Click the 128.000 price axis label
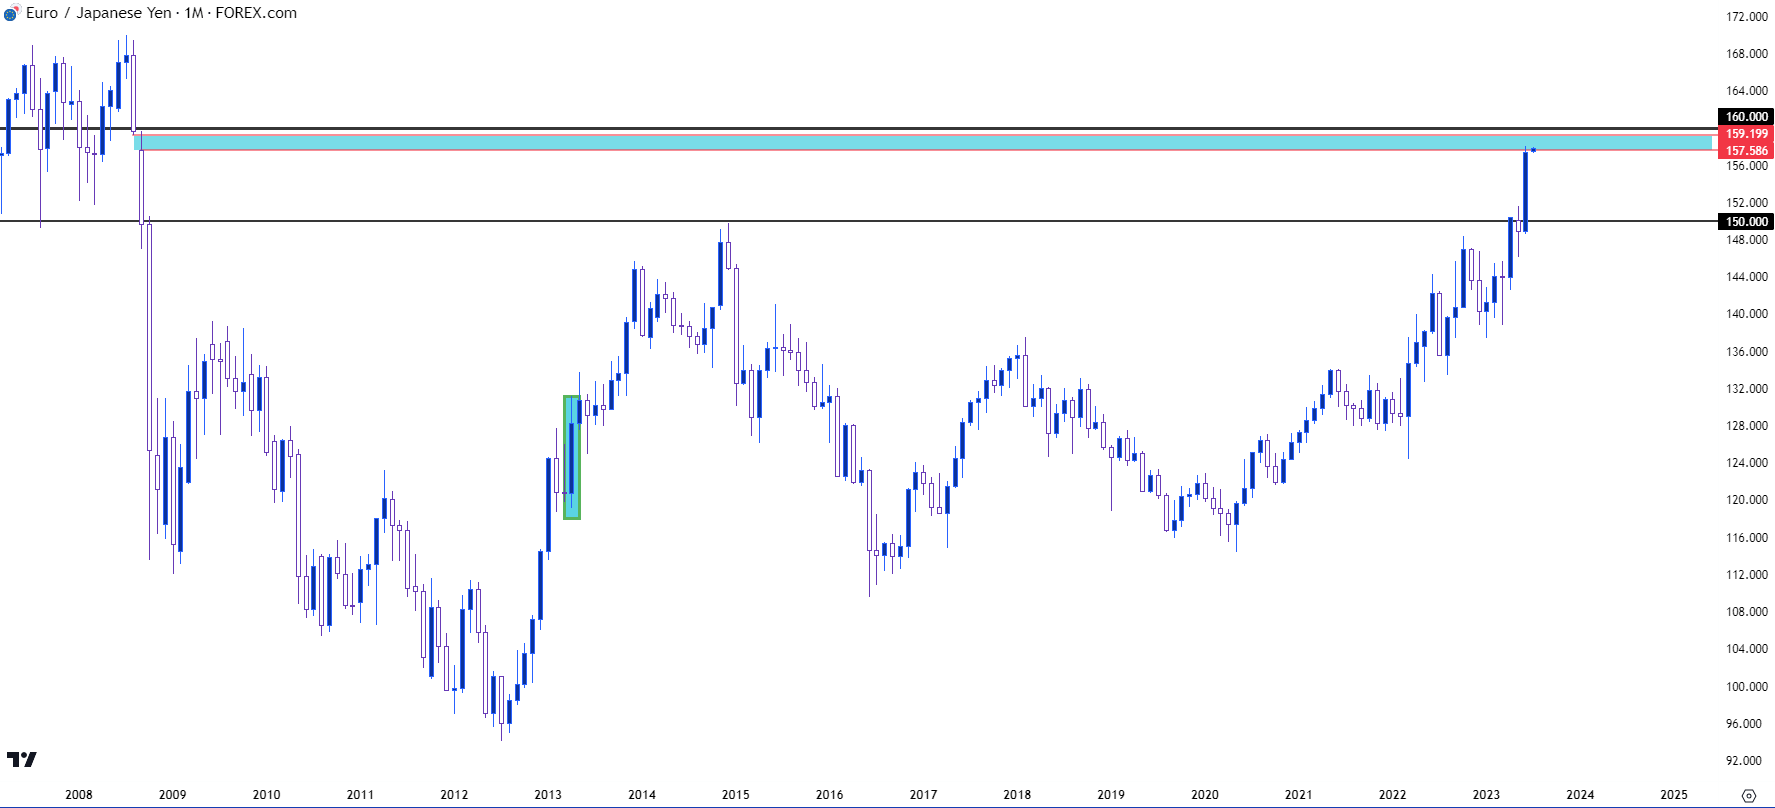The height and width of the screenshot is (808, 1775). [1746, 426]
